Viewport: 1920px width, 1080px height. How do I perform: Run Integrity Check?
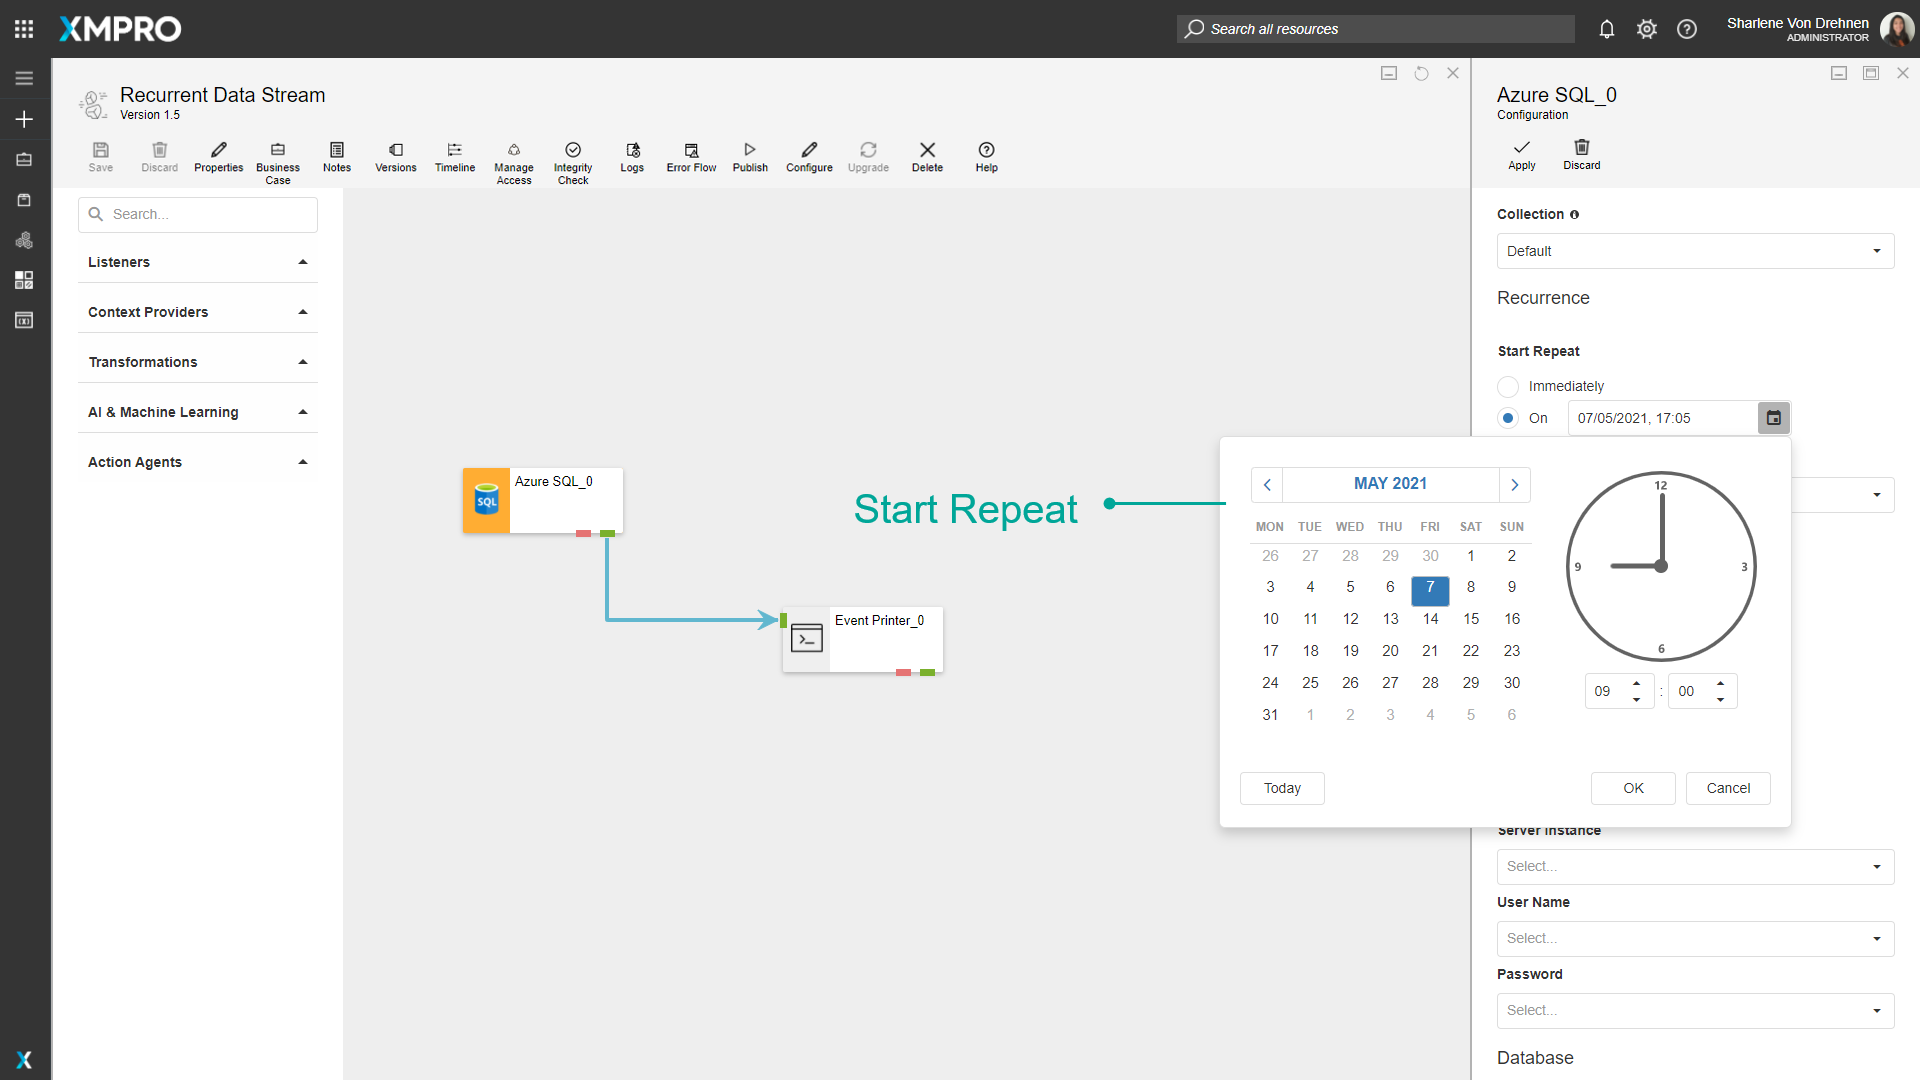pos(573,163)
